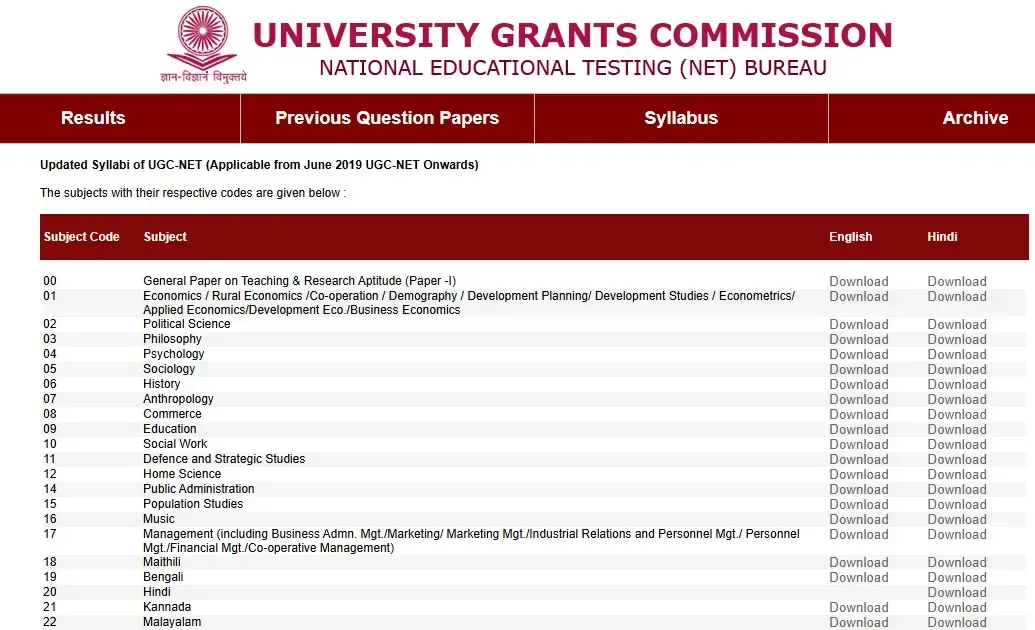Viewport: 1035px width, 630px height.
Task: Download Hindi syllabus for Economics row
Action: (x=957, y=297)
